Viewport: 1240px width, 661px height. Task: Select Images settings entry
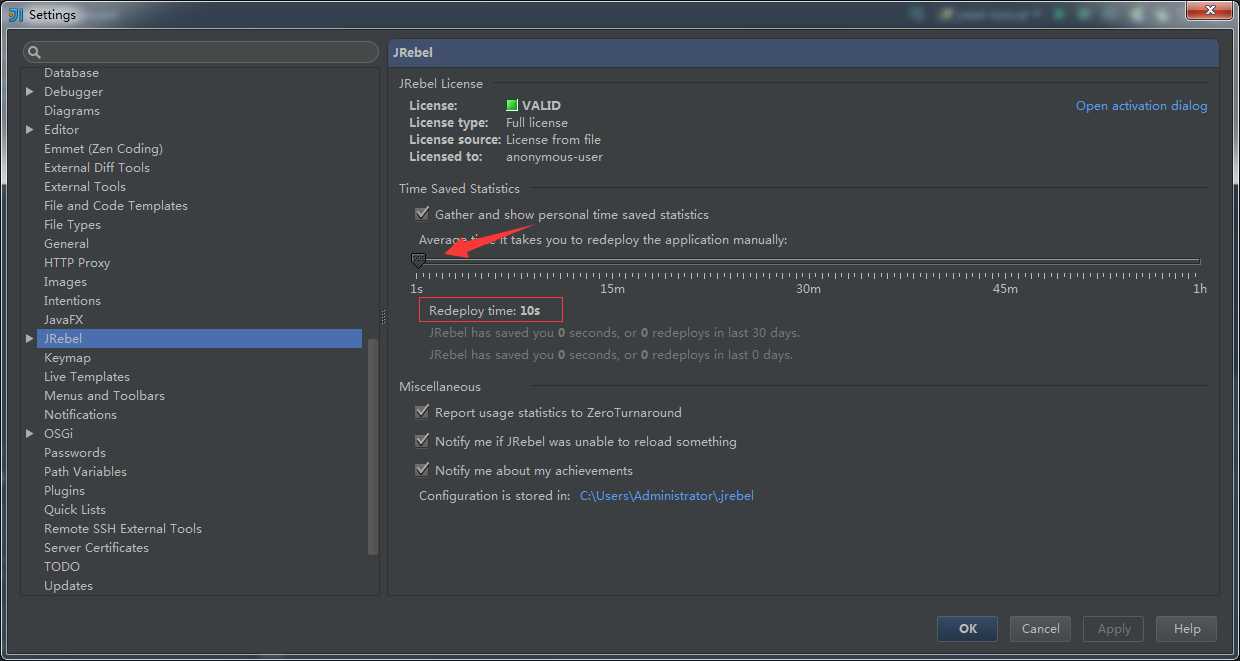(65, 281)
